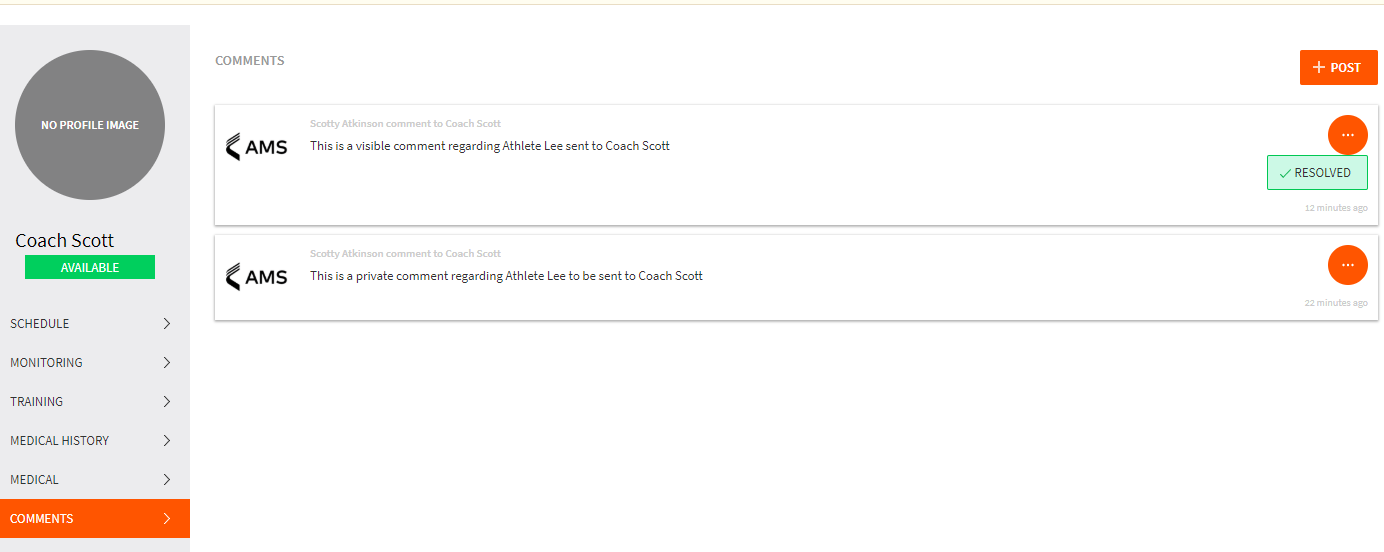Open the Training sidebar section
1384x552 pixels.
[x=95, y=401]
